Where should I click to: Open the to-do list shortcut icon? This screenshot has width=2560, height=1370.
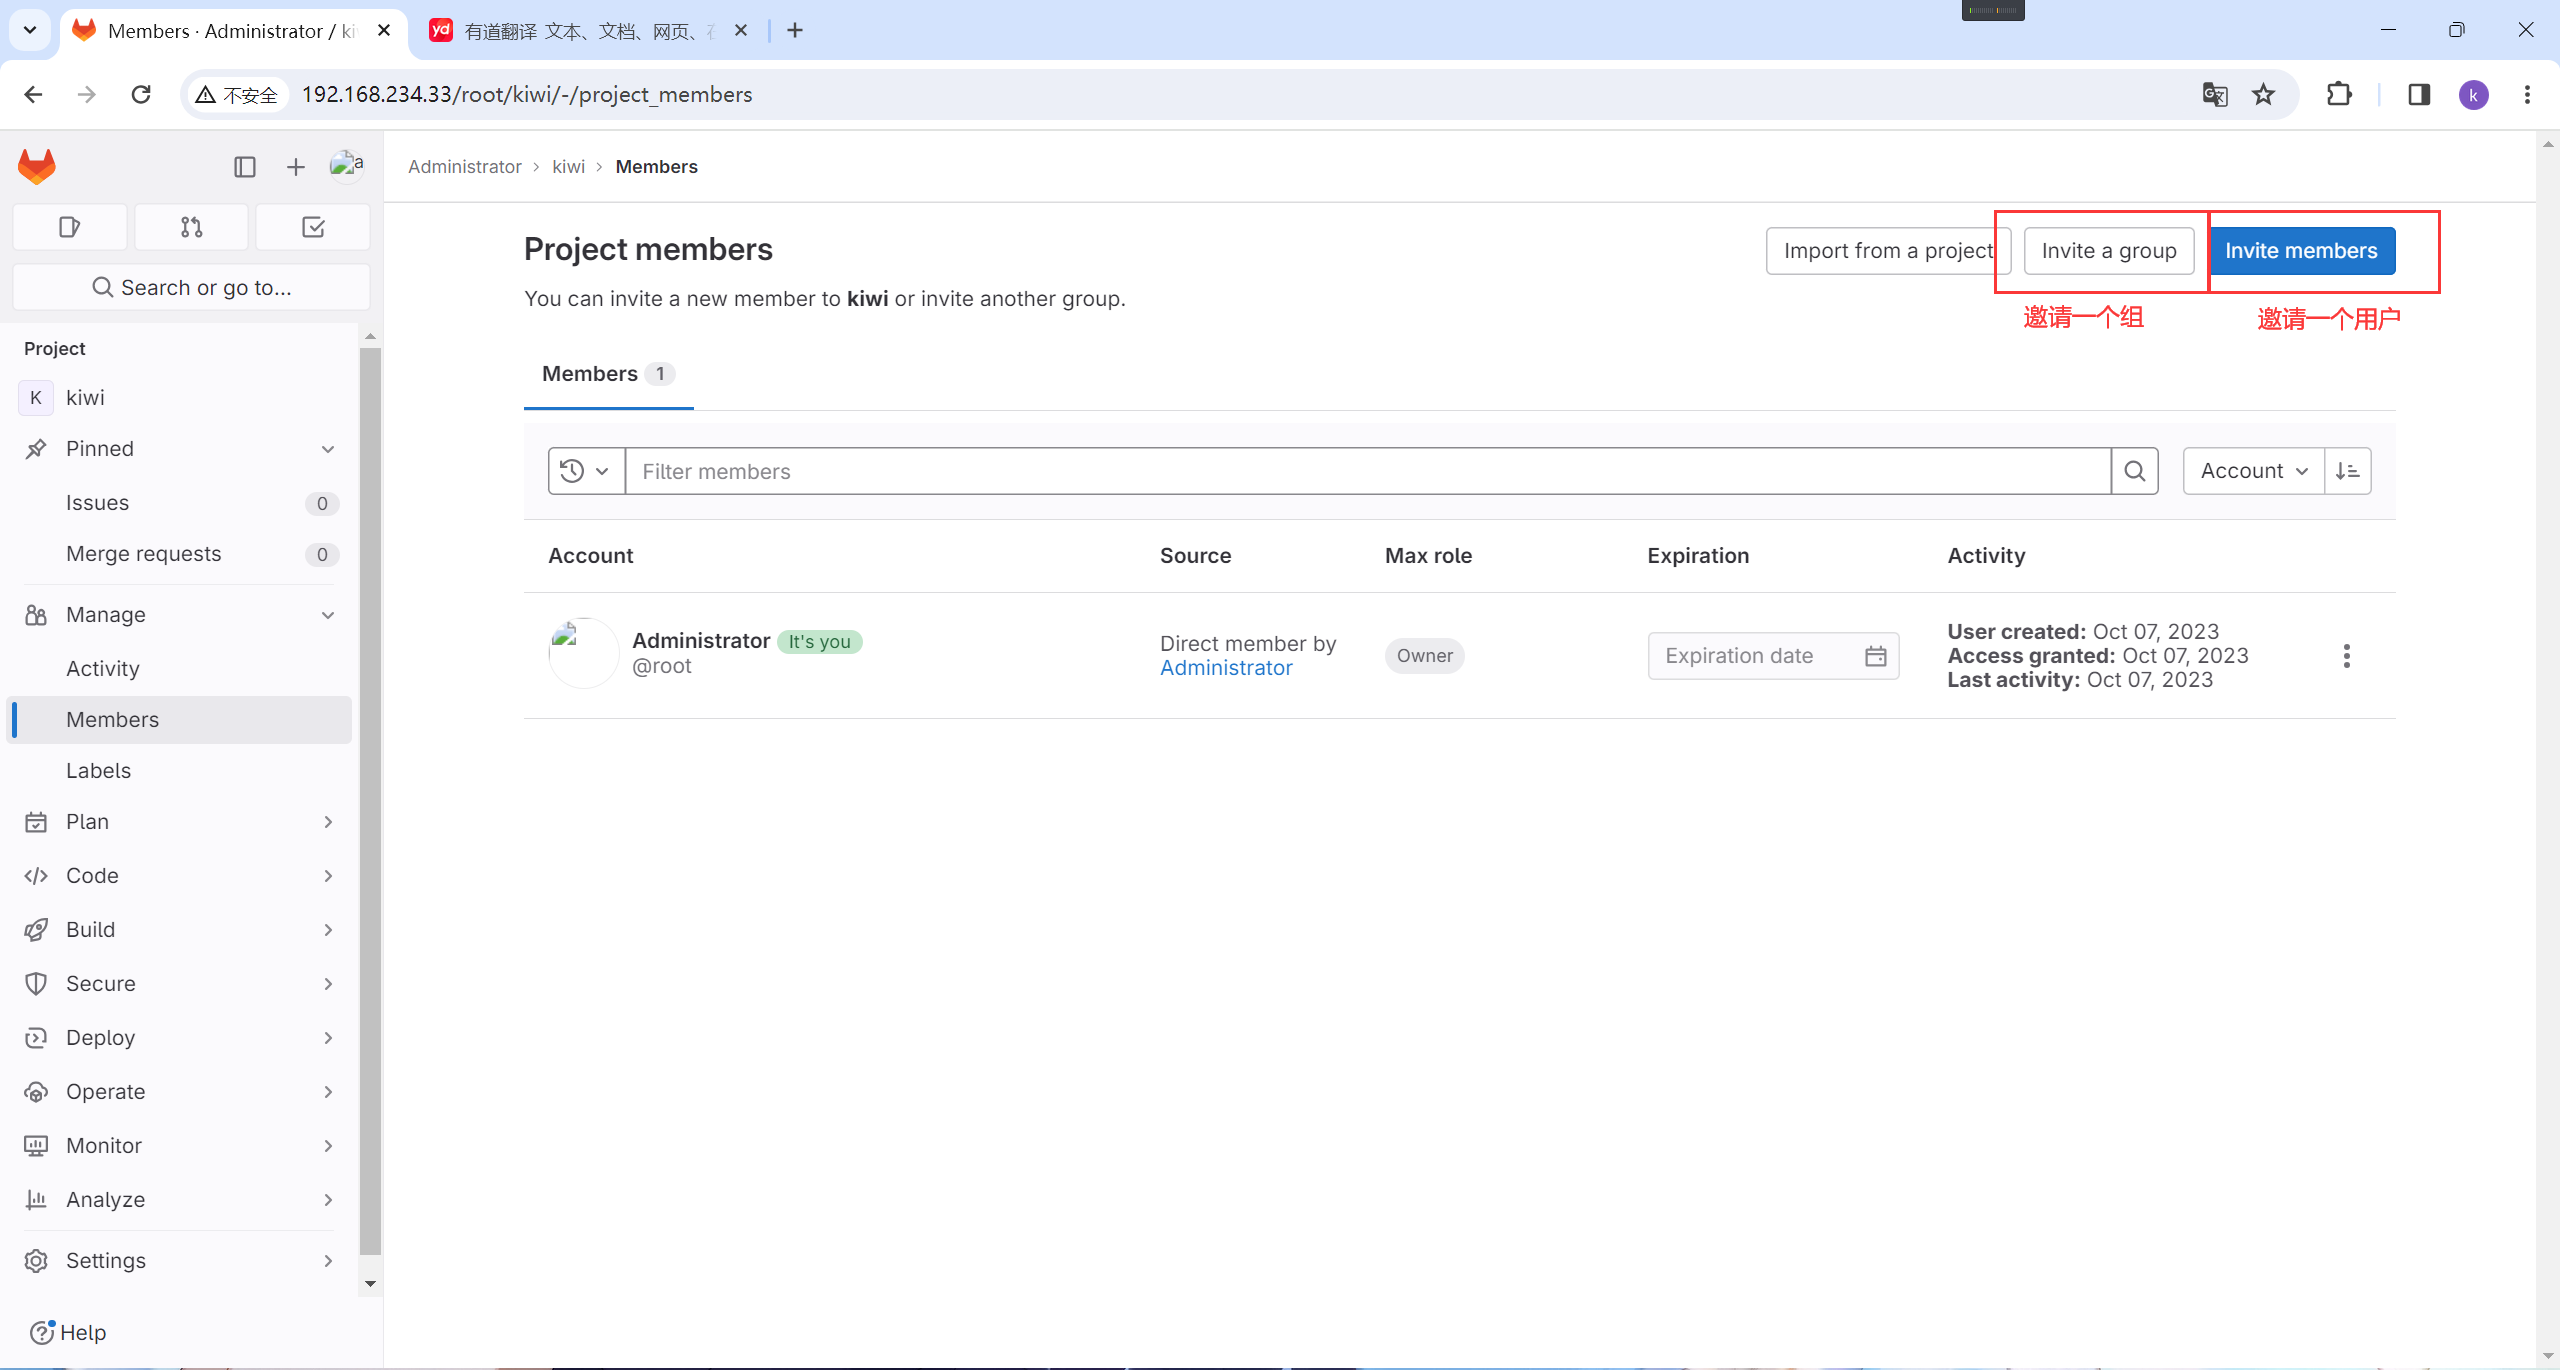tap(313, 227)
